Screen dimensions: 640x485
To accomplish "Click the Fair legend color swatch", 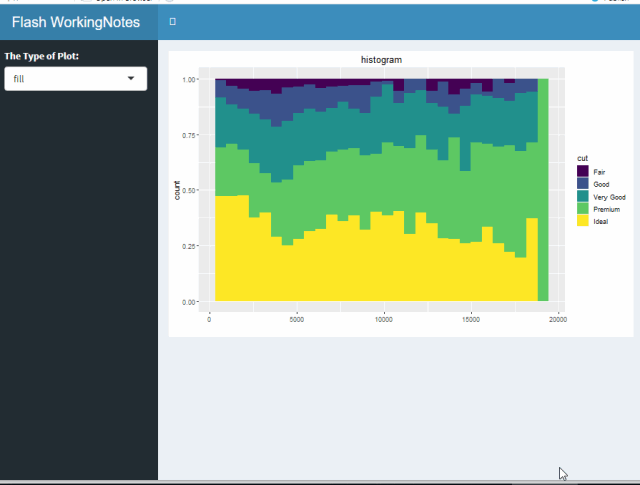I will pos(583,171).
